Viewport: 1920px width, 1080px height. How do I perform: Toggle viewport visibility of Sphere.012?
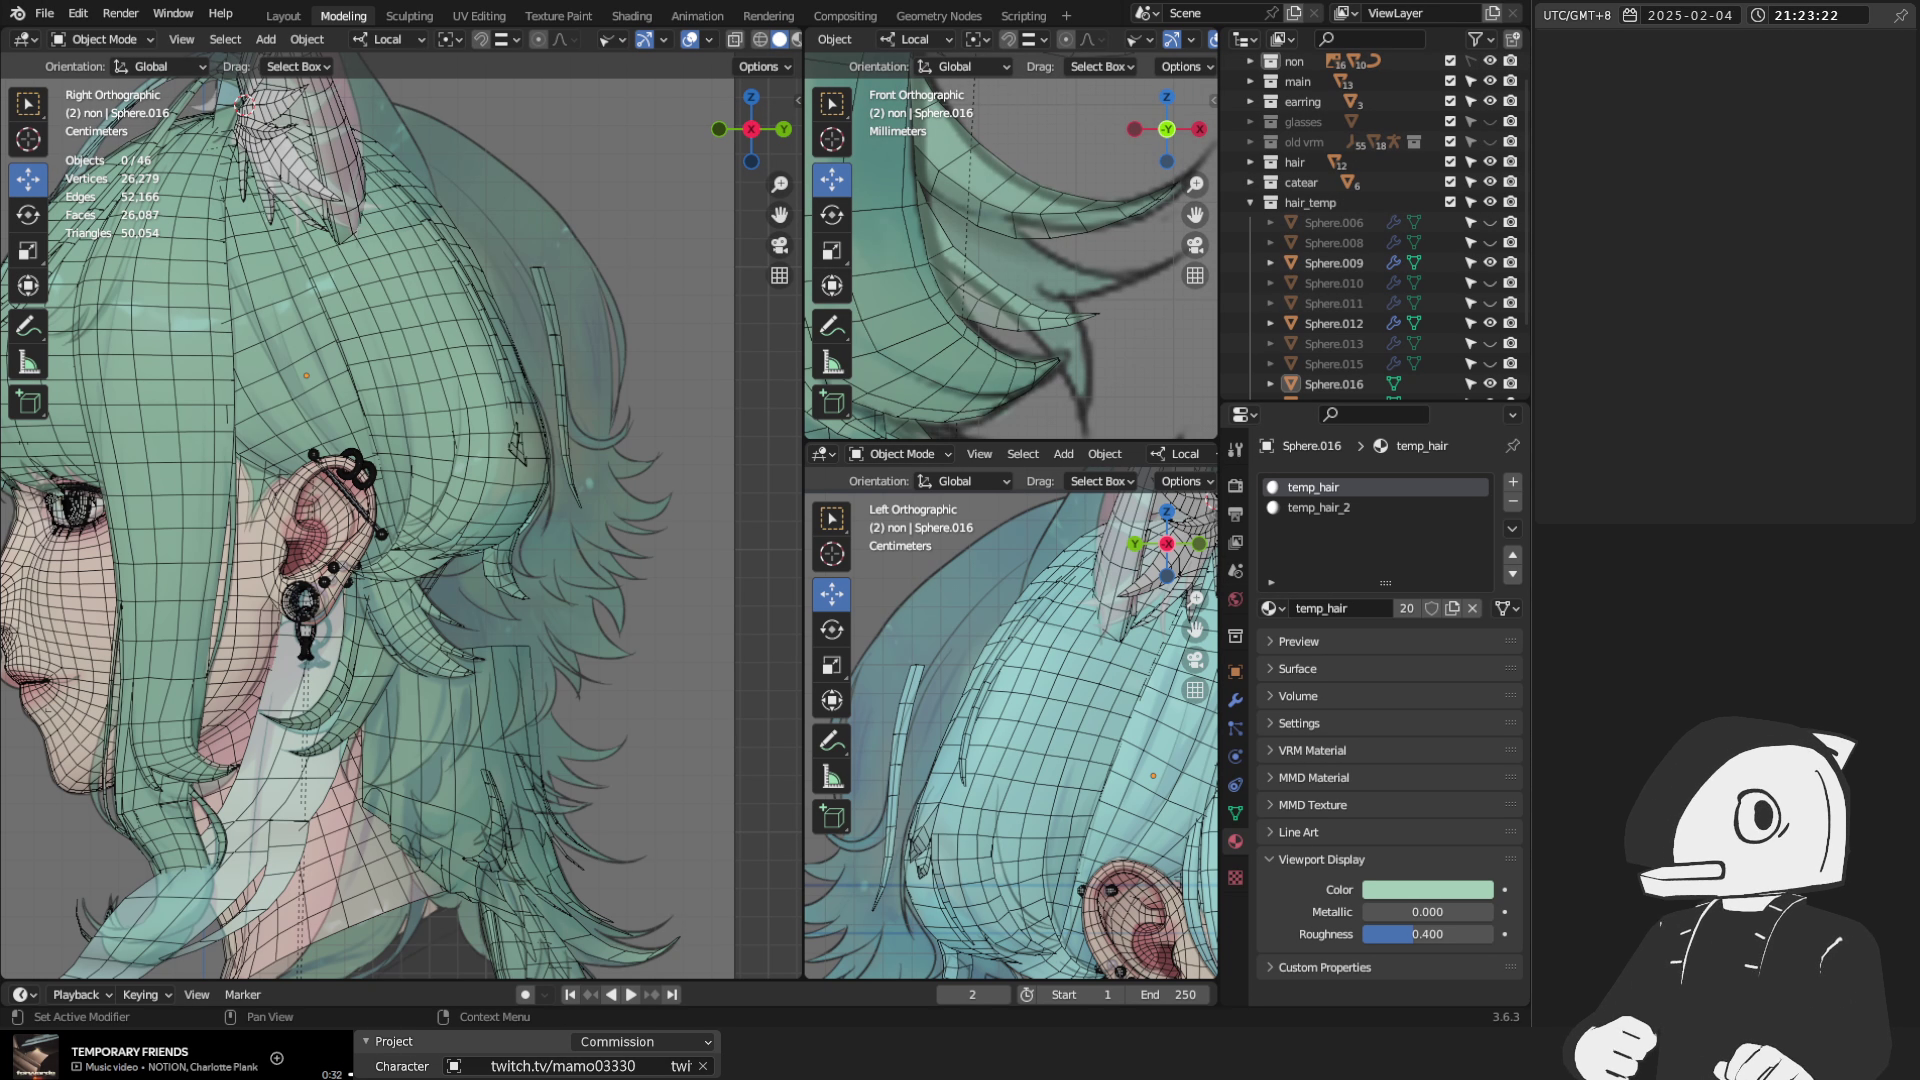(1489, 323)
